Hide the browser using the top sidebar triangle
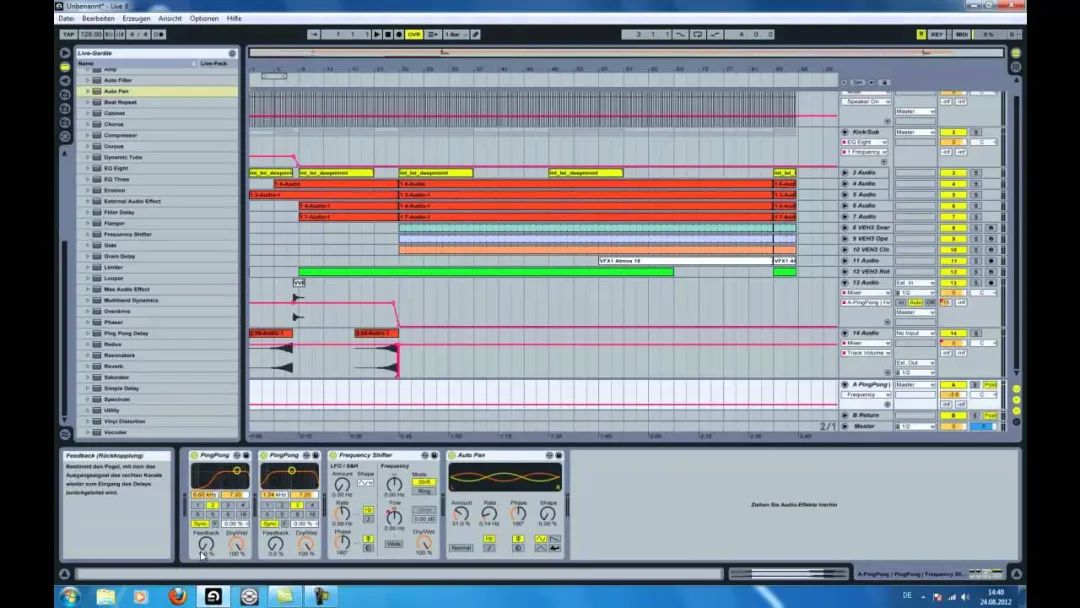 click(x=65, y=52)
